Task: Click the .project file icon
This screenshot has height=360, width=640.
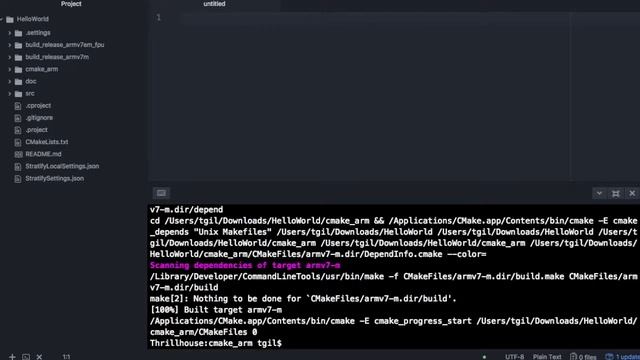Action: tap(18, 131)
